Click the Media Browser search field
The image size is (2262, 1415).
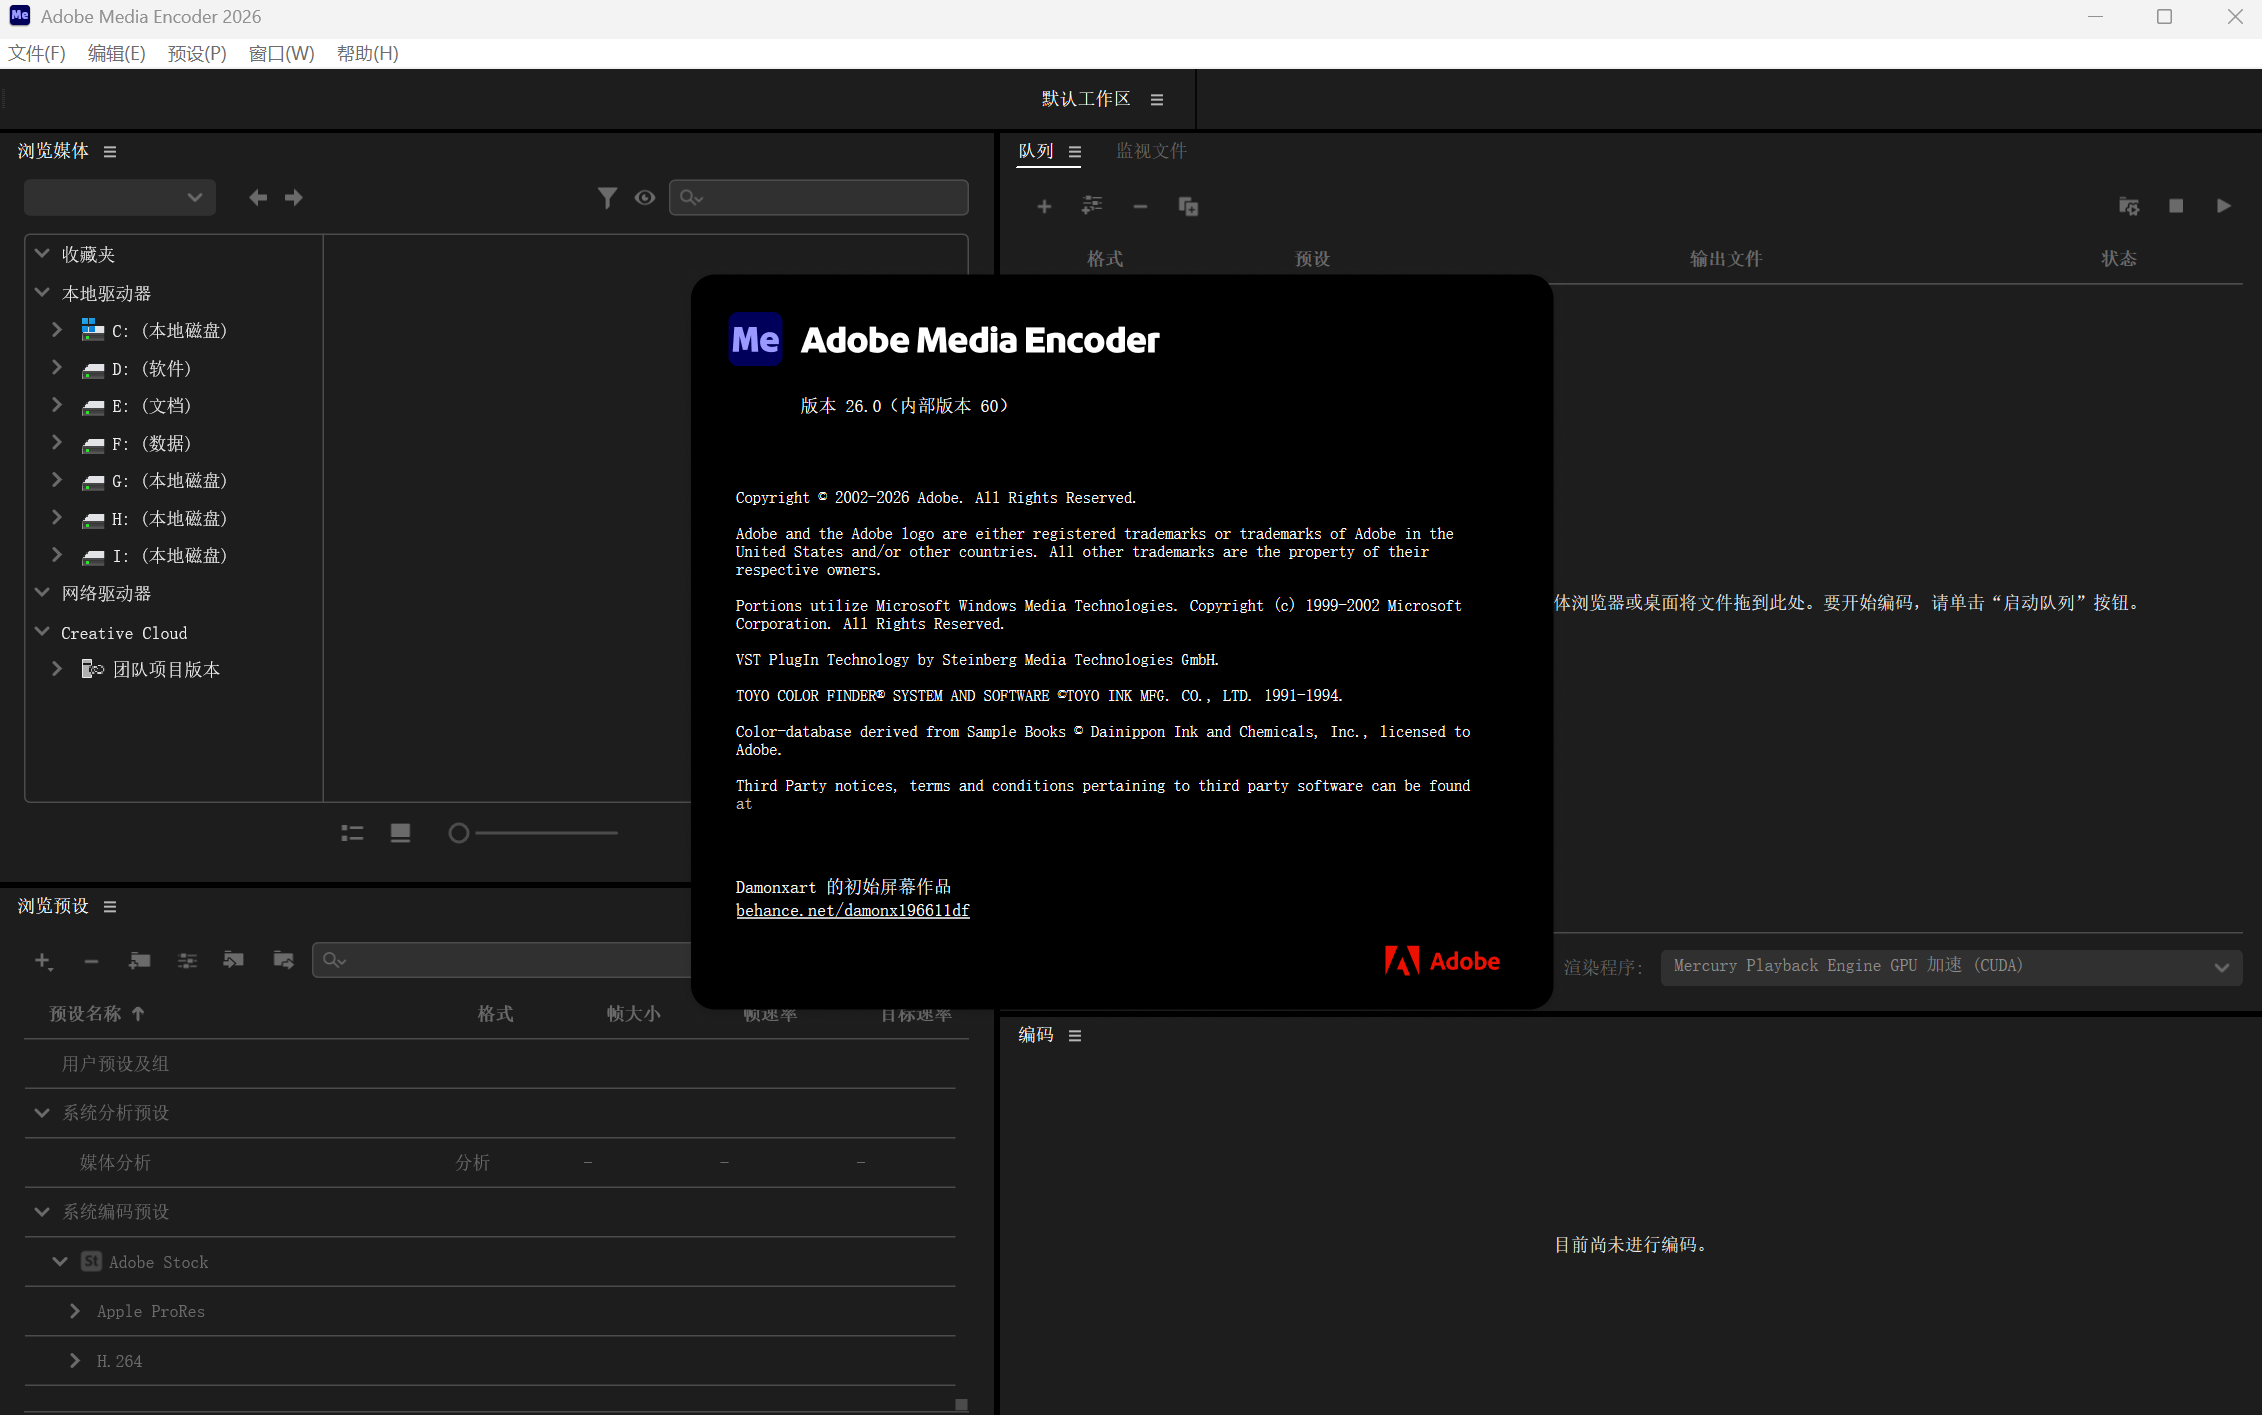818,198
